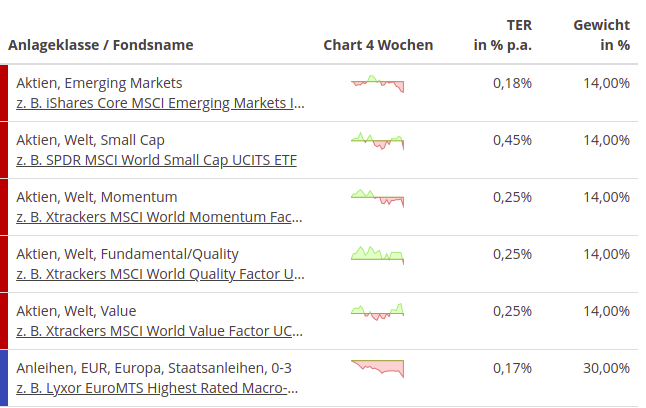Click the Momentum 4-week chart thumbnail
646x408 pixels.
[378, 198]
